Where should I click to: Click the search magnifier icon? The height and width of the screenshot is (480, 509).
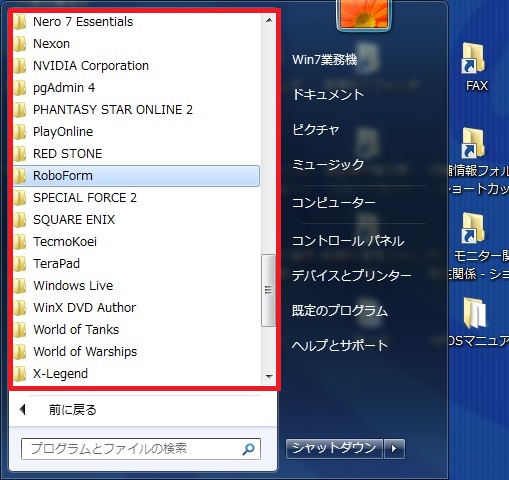[248, 449]
